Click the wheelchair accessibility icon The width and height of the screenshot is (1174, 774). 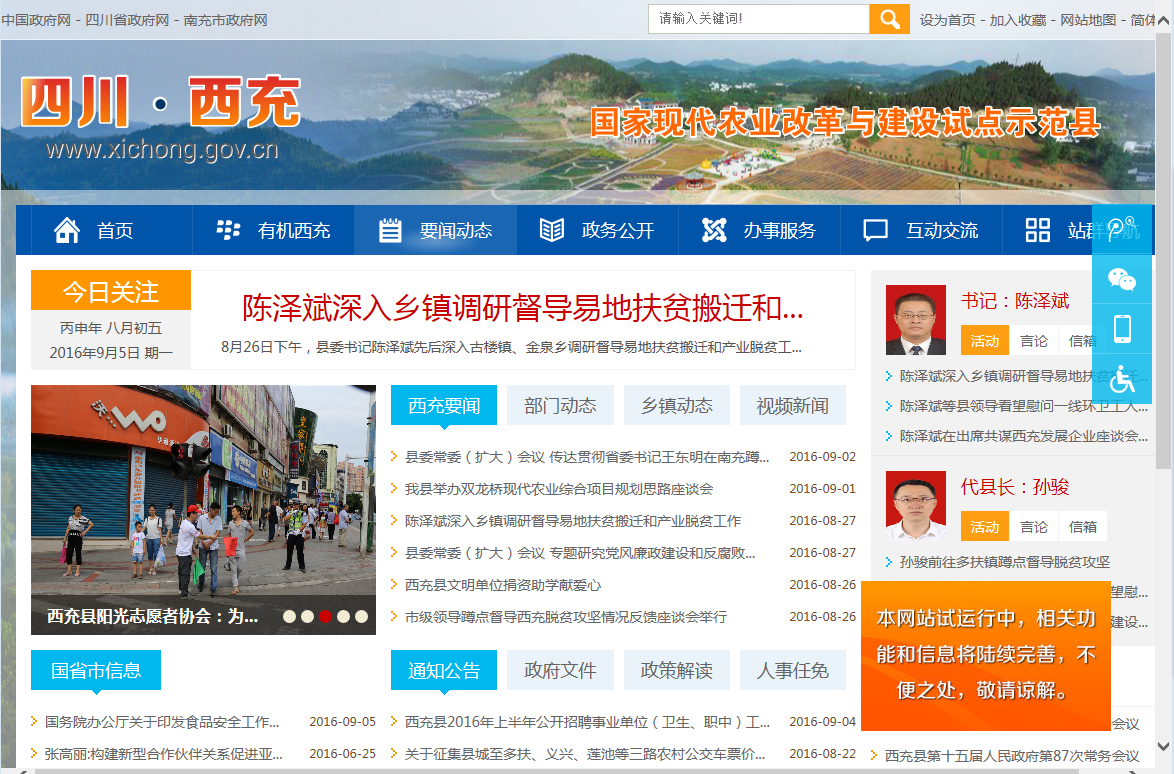(1121, 379)
